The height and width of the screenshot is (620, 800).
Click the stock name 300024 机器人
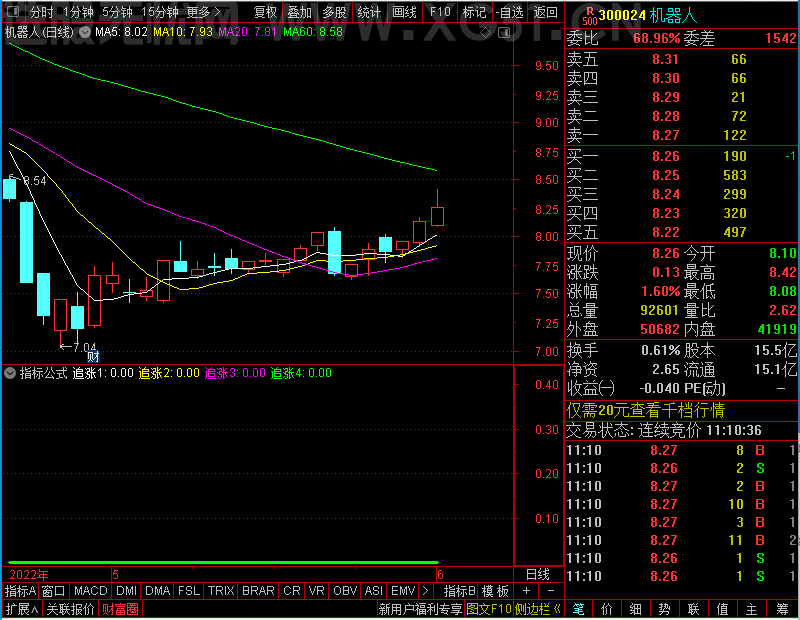[x=648, y=16]
